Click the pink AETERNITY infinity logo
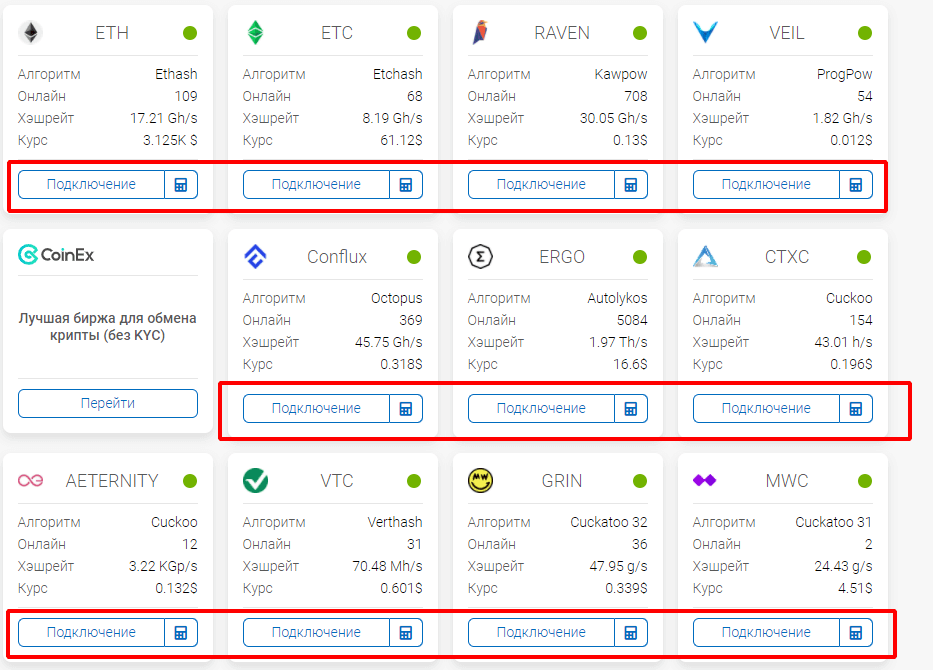The image size is (933, 670). (x=30, y=480)
